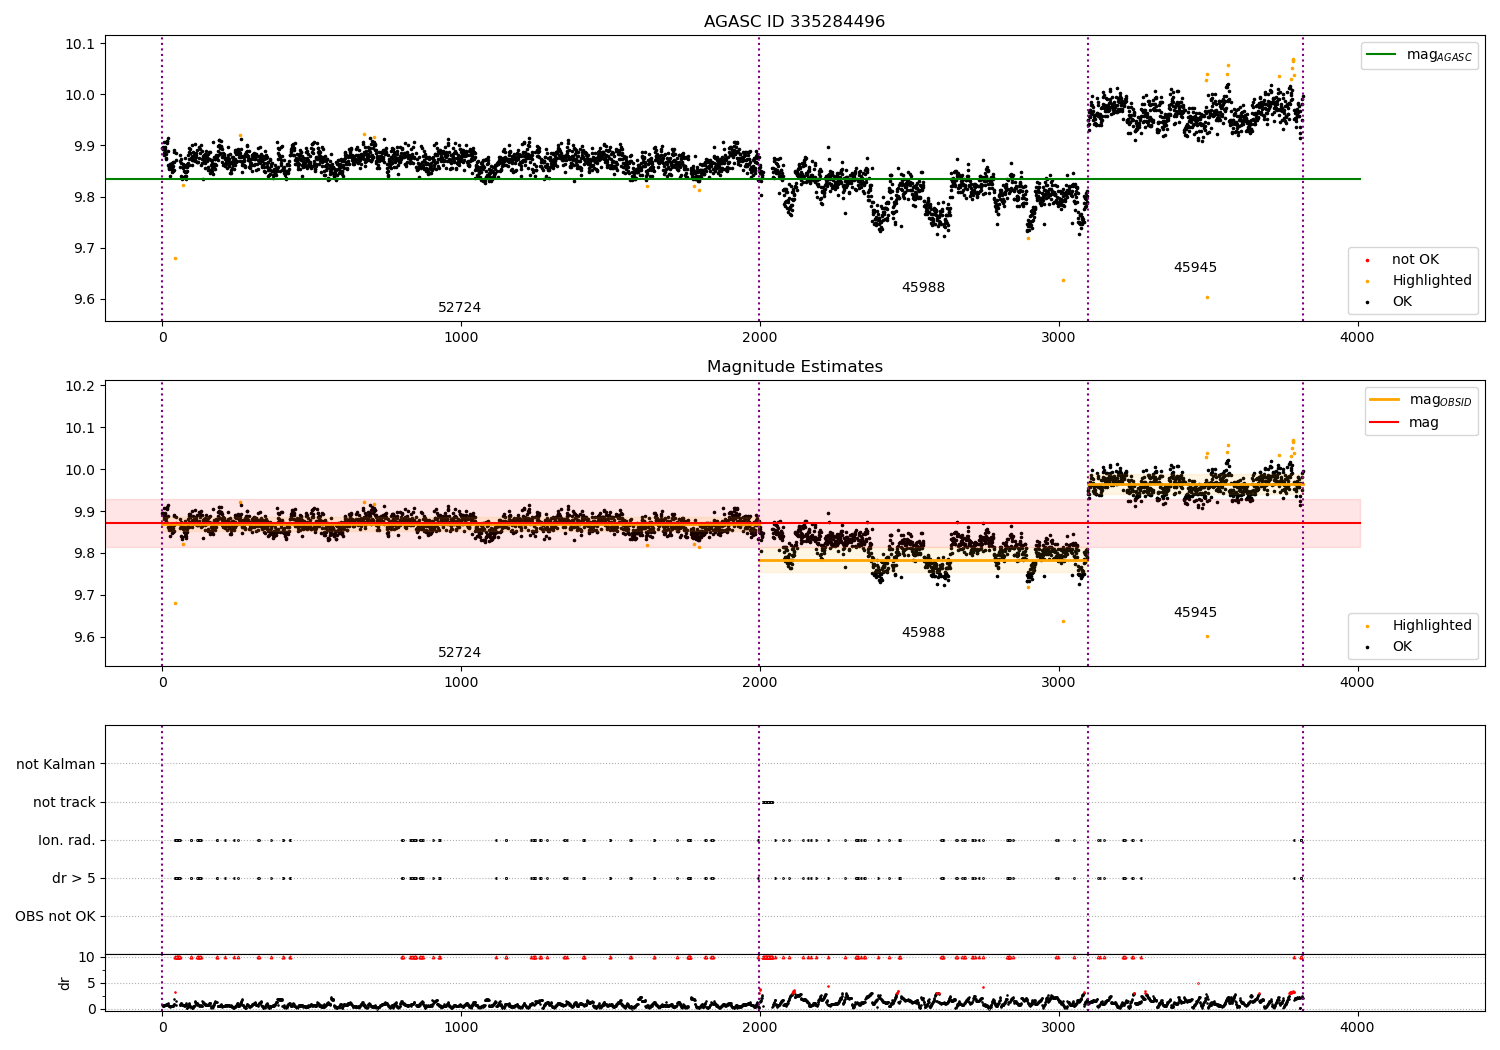Select 'Highlighted' legend entry in Magnitude Estimates plot
Screen dimensions: 1500x1050
click(x=1432, y=626)
